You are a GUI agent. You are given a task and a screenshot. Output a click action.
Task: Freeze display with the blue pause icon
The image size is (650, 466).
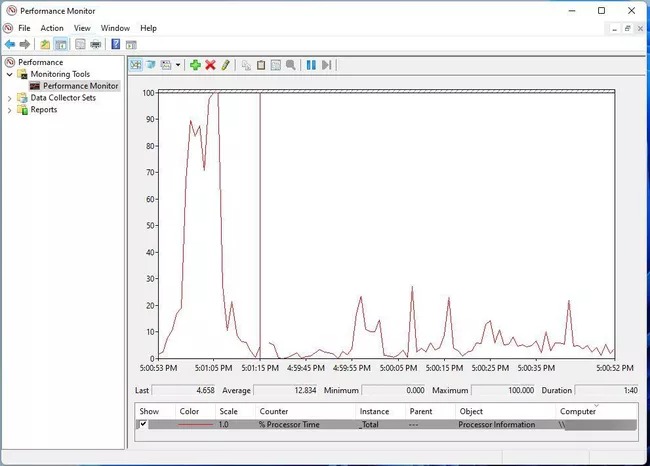311,65
